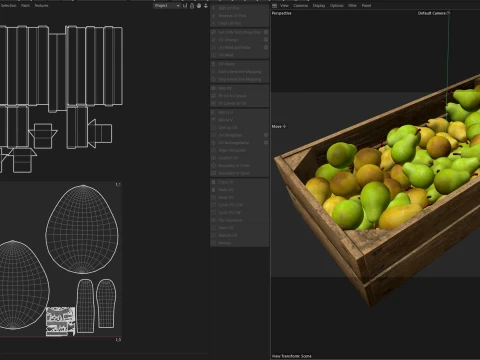Image resolution: width=480 pixels, height=360 pixels.
Task: Open UV Rectangularize options gear
Action: pyautogui.click(x=266, y=143)
